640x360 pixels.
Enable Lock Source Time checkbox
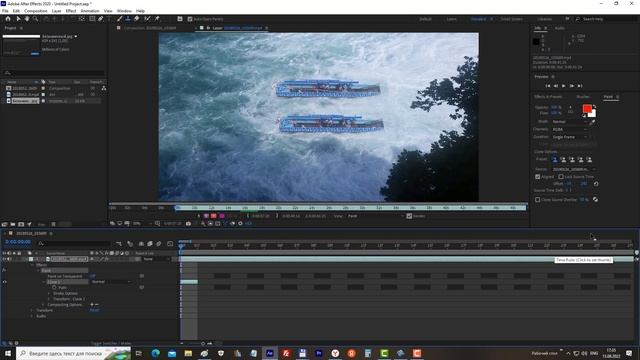pos(561,177)
